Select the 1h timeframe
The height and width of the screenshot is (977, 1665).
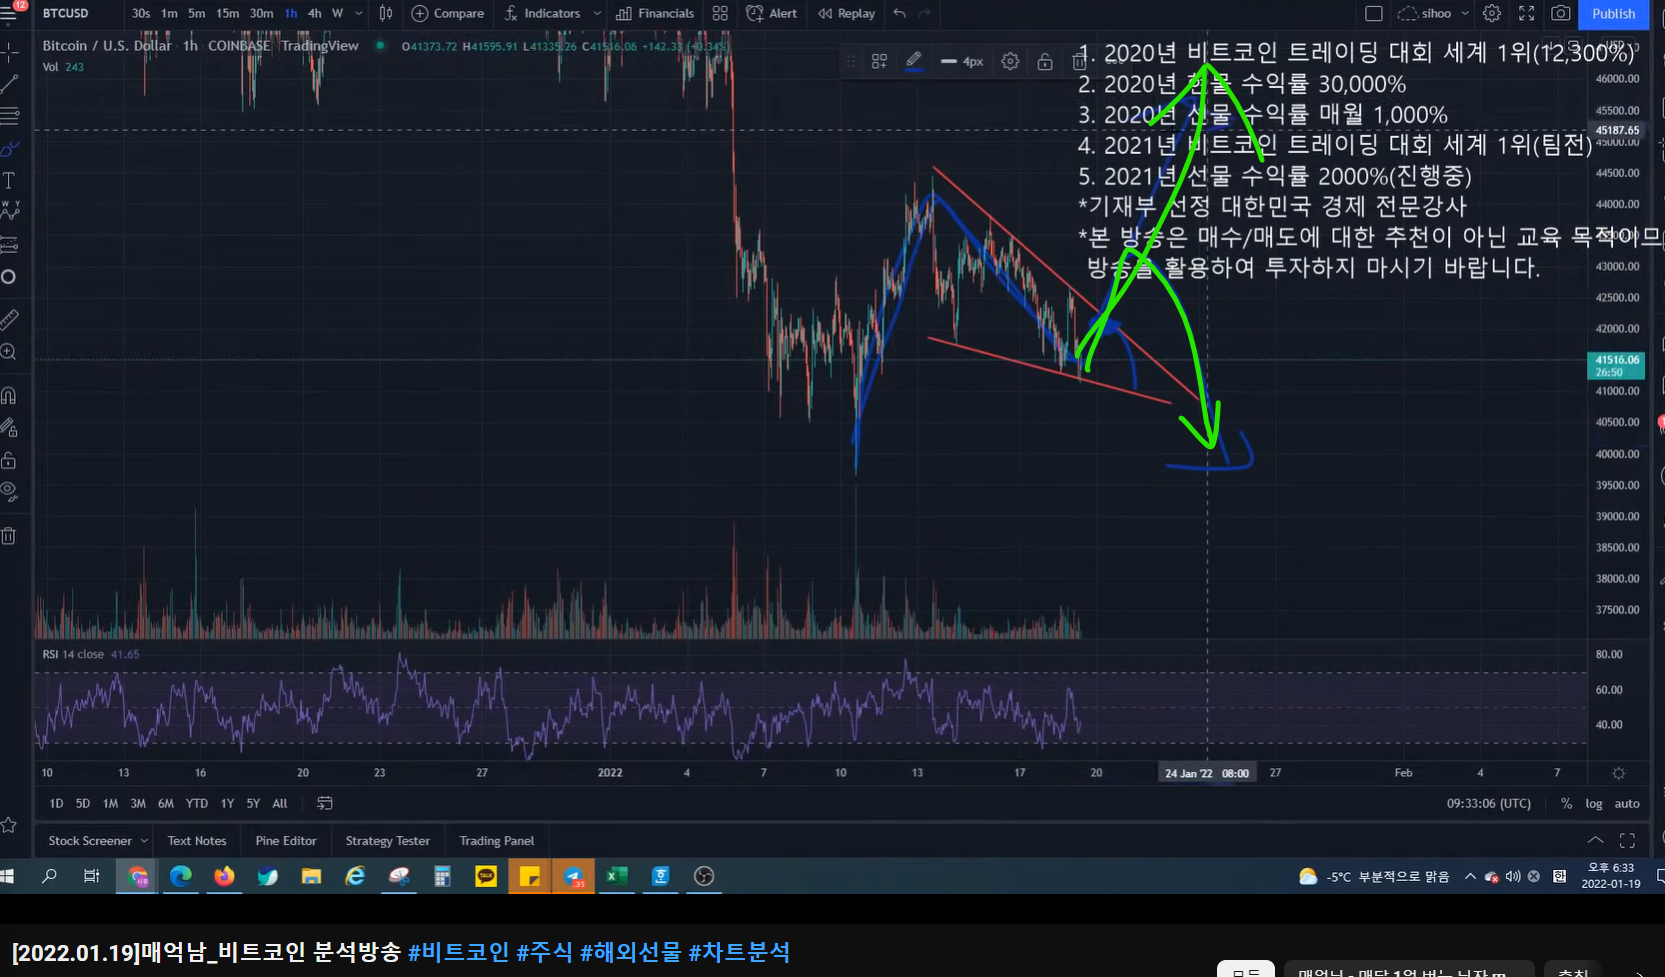291,13
